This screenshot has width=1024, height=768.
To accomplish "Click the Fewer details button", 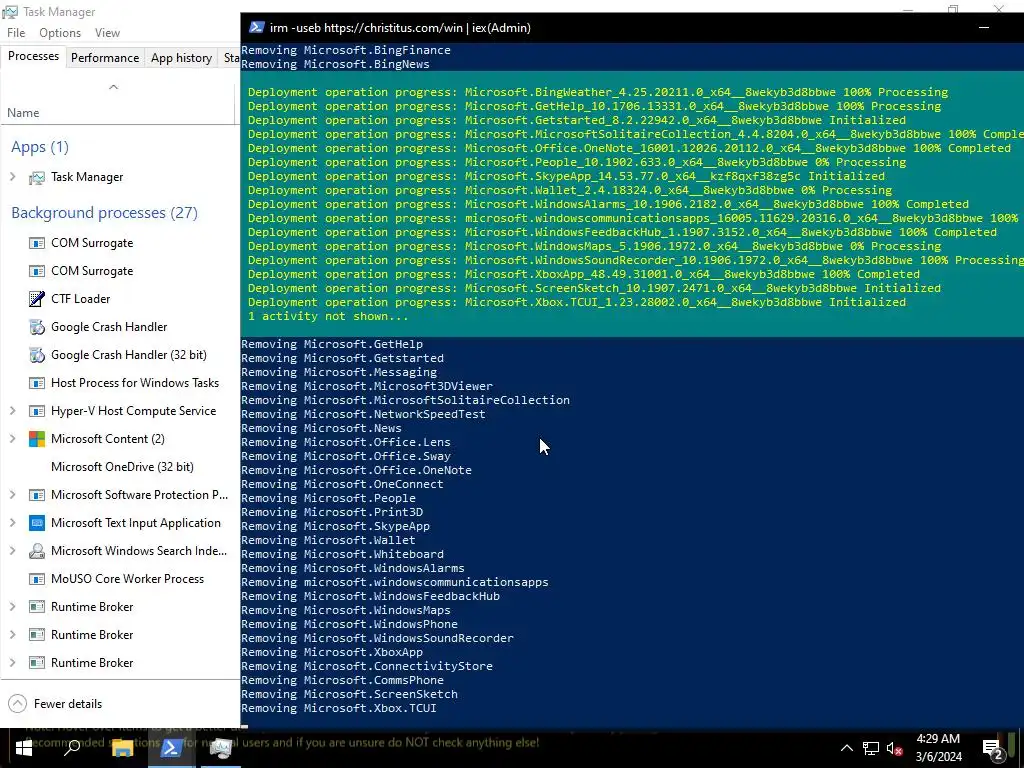I will [56, 703].
